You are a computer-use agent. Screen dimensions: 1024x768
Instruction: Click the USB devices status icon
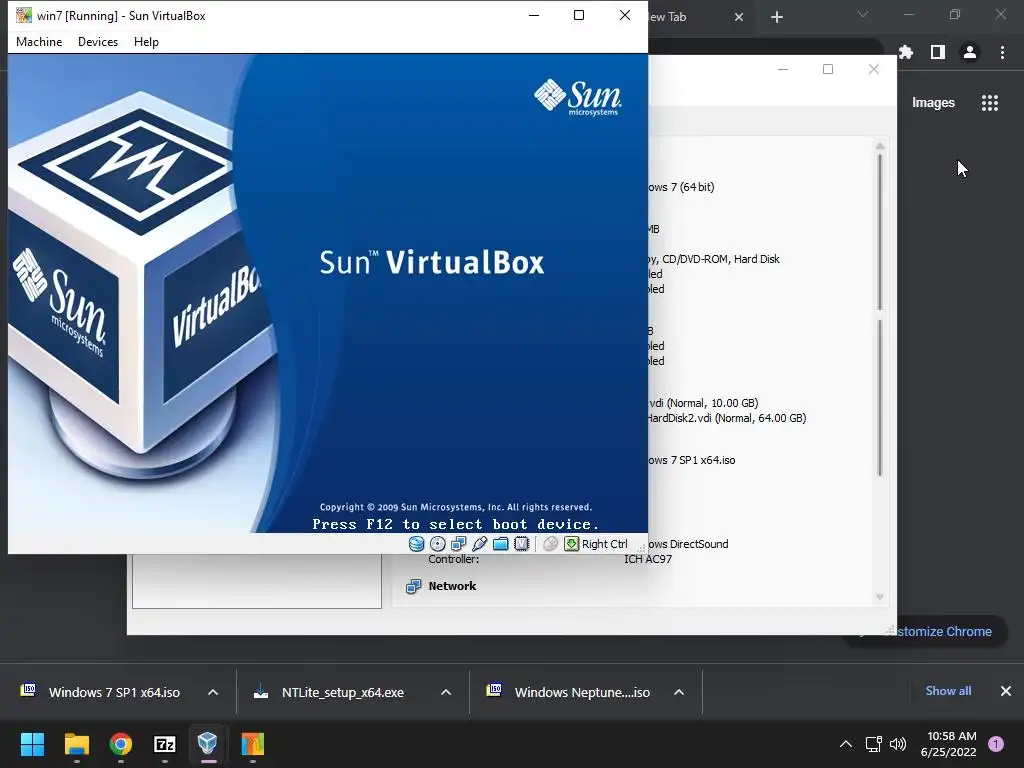click(x=479, y=544)
